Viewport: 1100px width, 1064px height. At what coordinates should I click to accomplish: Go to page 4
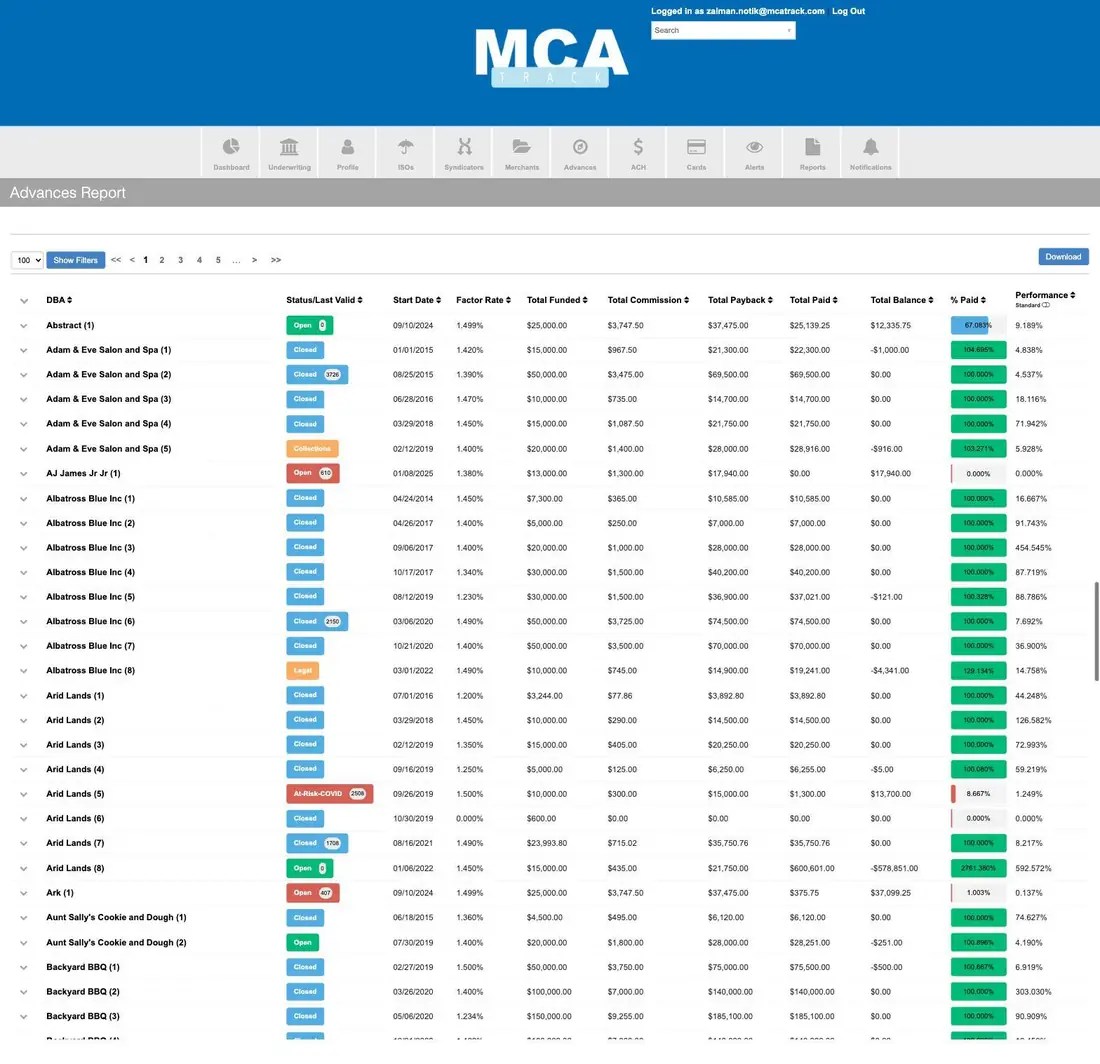click(x=199, y=260)
